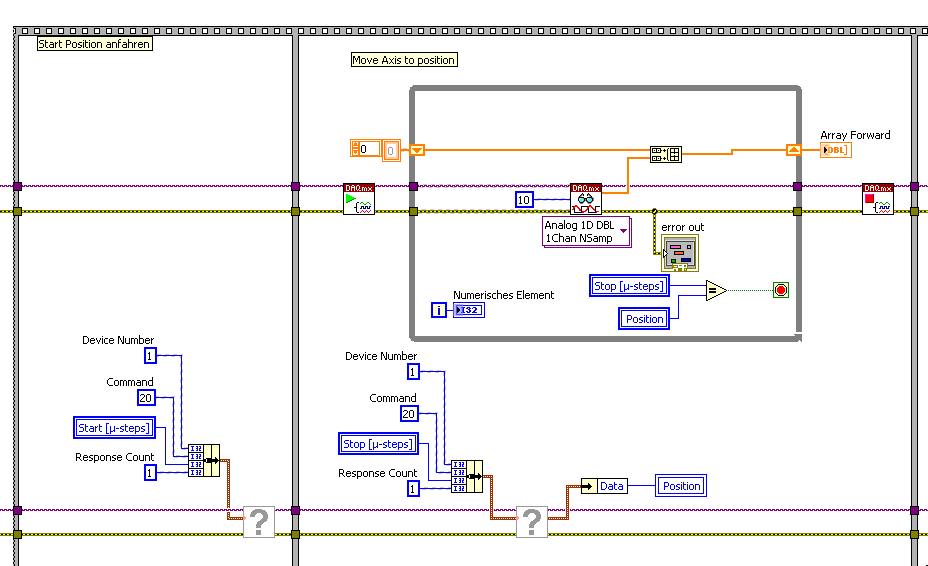
Task: Select the DAQmx Start Task VI icon
Action: click(359, 199)
